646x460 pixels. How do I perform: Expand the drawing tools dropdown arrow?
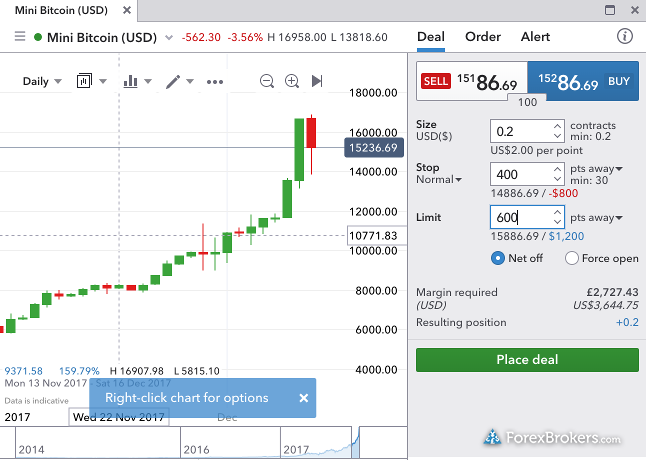tap(190, 81)
